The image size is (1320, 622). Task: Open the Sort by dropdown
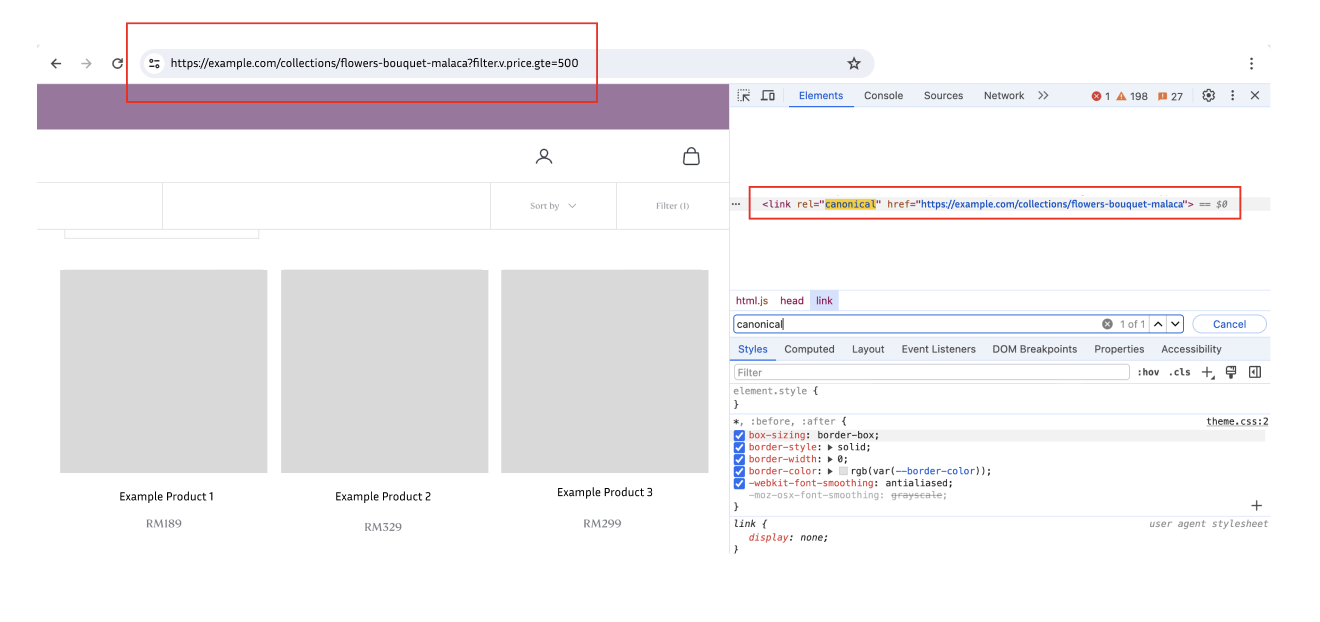point(553,206)
